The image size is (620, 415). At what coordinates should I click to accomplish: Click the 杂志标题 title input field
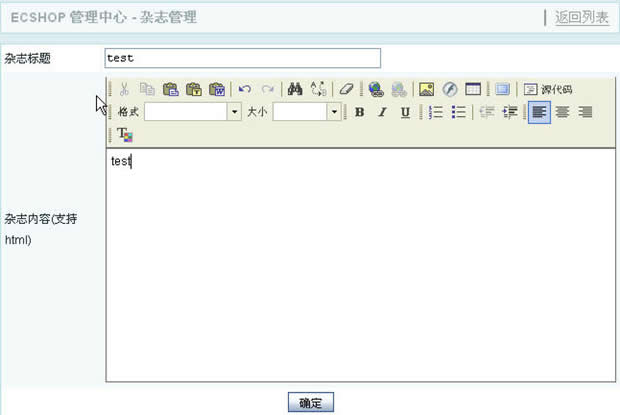(x=242, y=58)
